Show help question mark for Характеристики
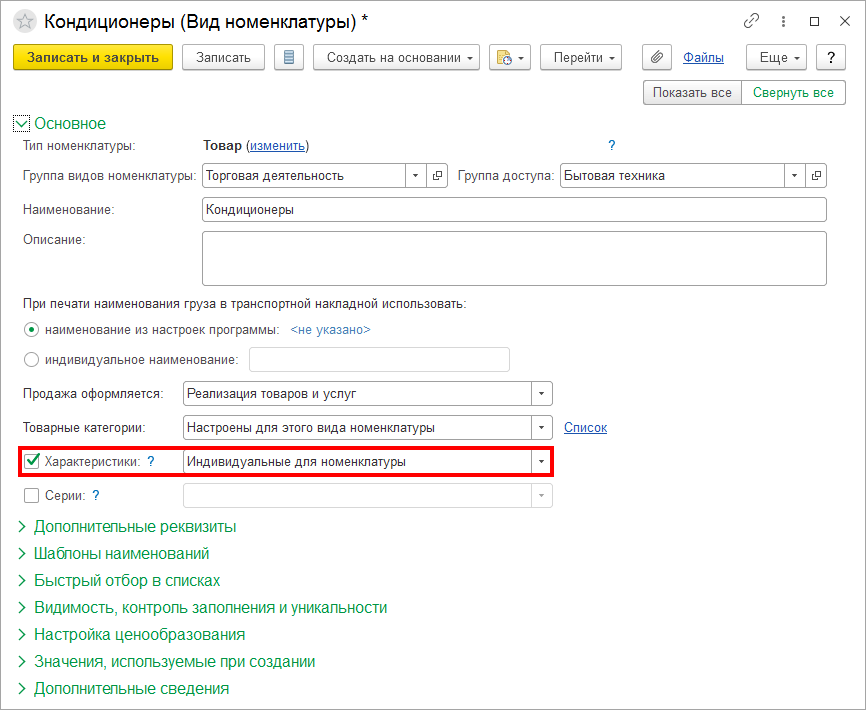The height and width of the screenshot is (710, 866). click(151, 462)
